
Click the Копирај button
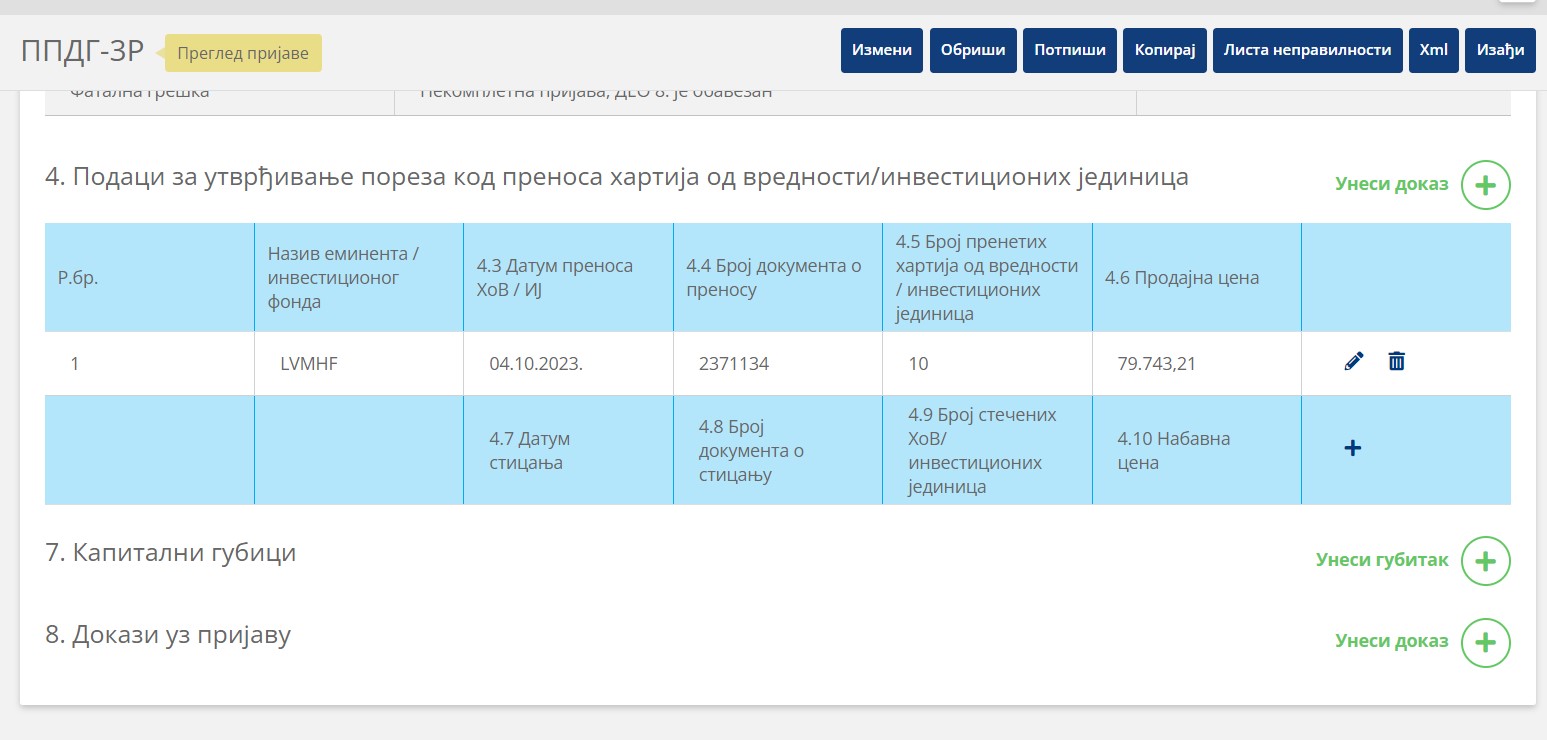[x=1165, y=50]
